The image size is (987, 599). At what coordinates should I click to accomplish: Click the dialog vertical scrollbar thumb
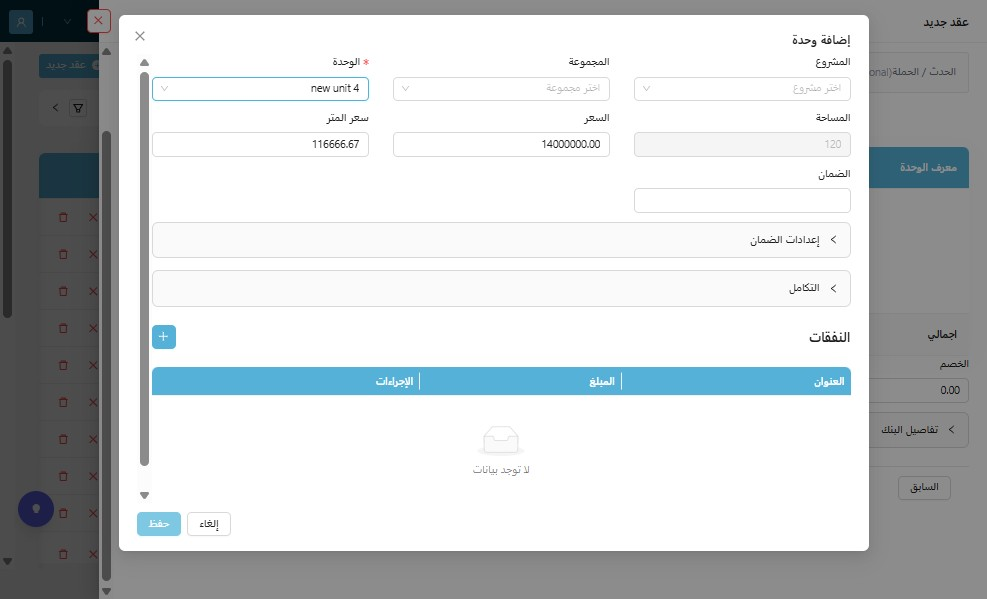click(144, 269)
